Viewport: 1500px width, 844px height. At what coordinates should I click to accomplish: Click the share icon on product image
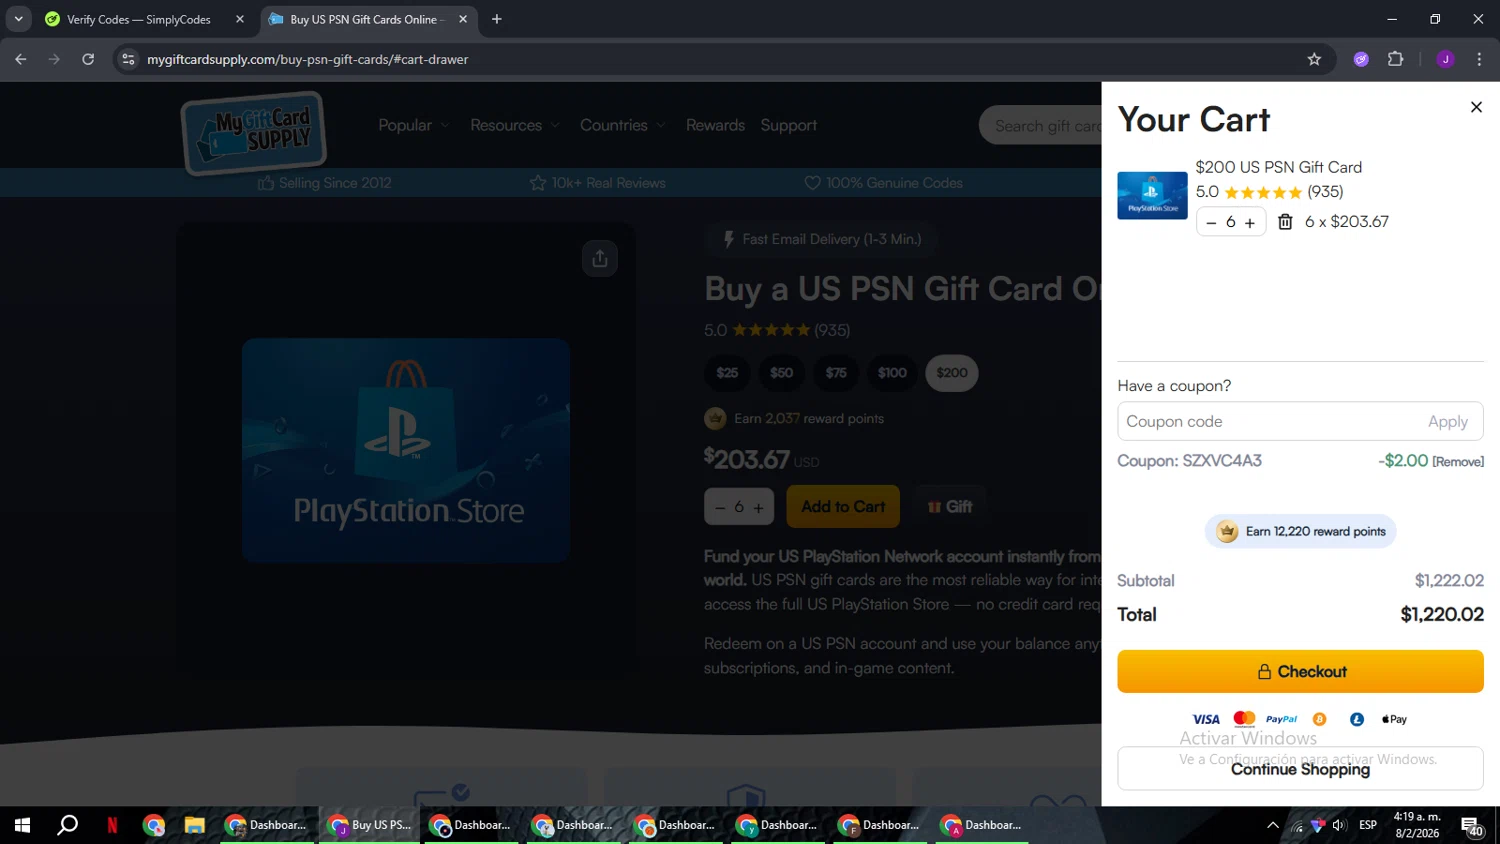[600, 258]
